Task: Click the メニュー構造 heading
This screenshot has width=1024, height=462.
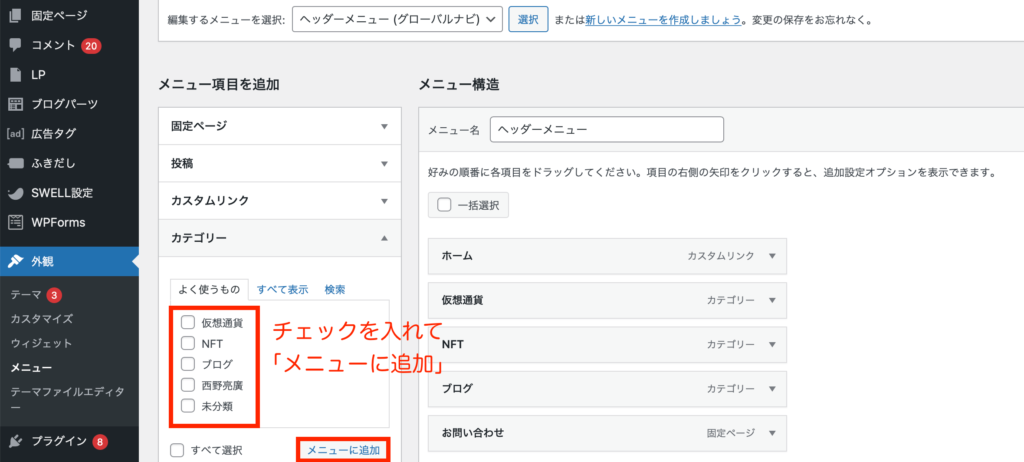Action: 458,84
